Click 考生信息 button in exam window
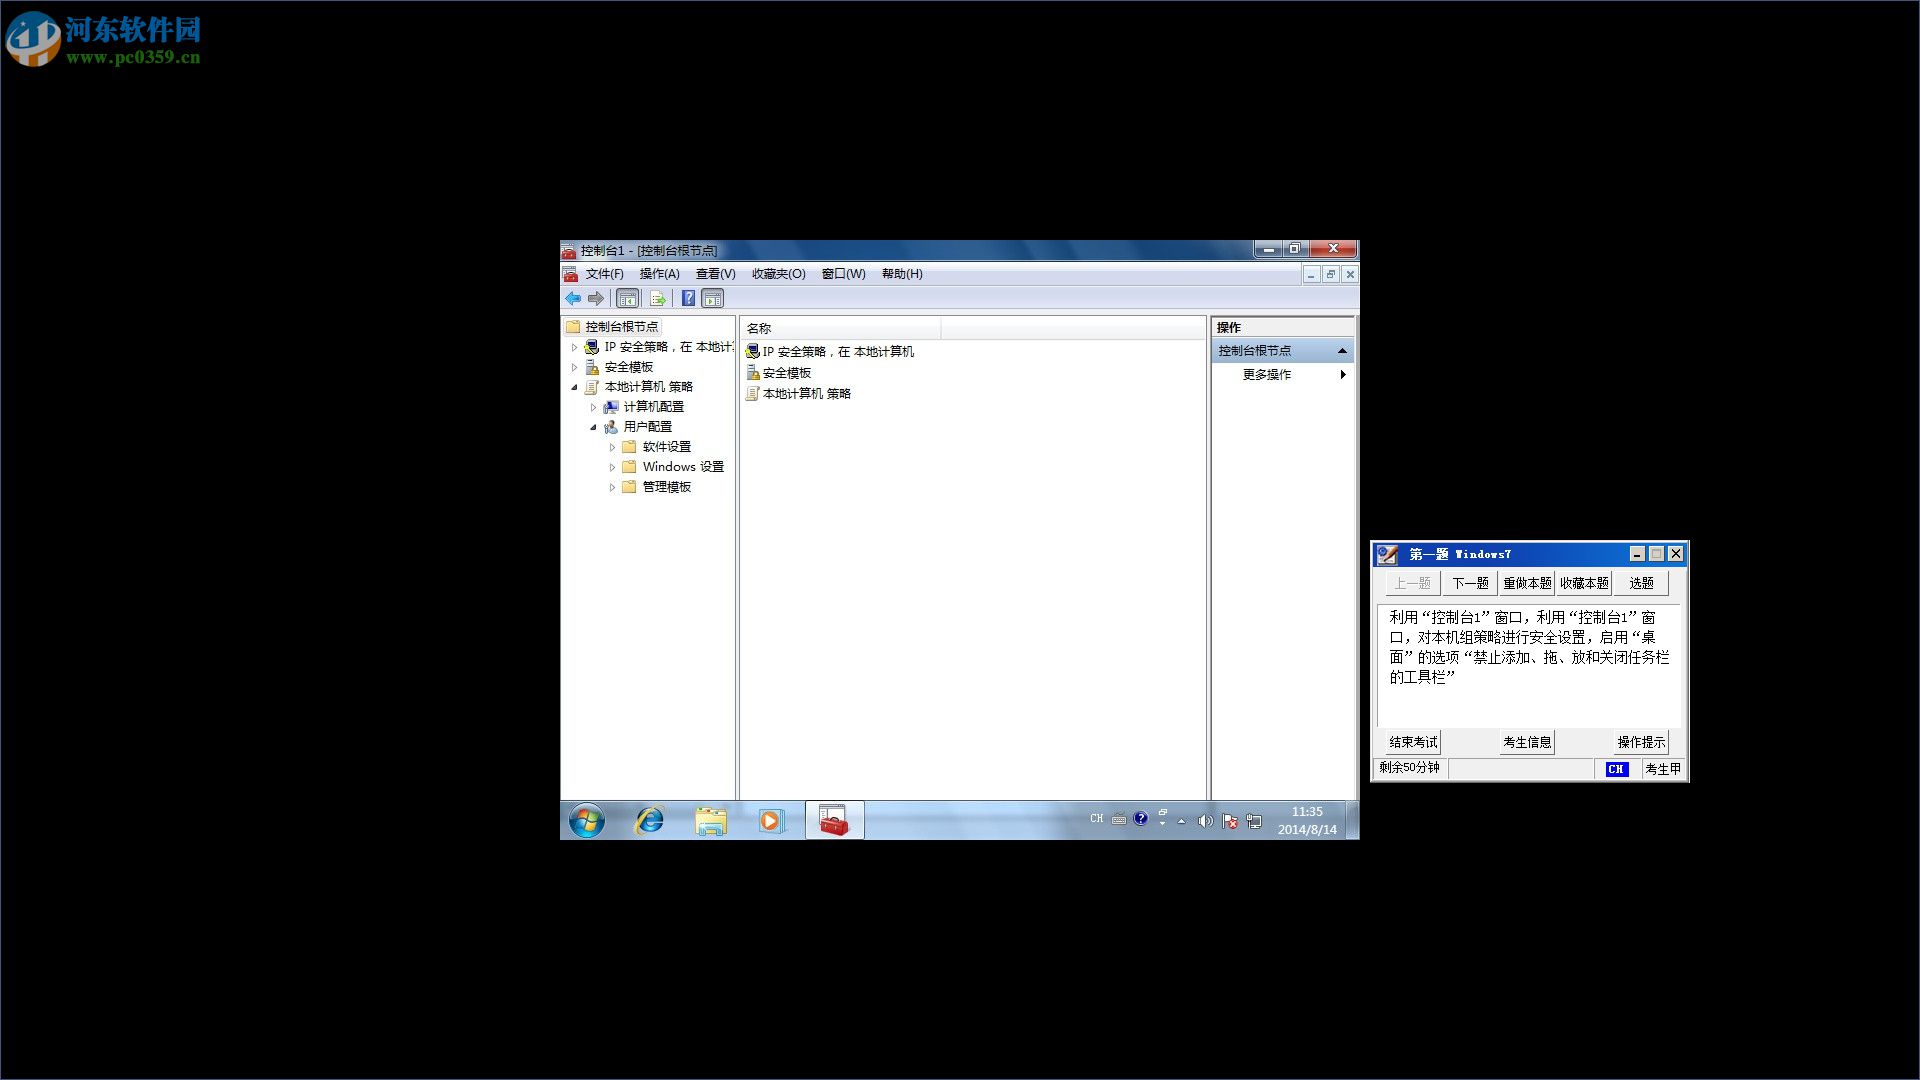Screen dimensions: 1920x1080 [x=1527, y=742]
